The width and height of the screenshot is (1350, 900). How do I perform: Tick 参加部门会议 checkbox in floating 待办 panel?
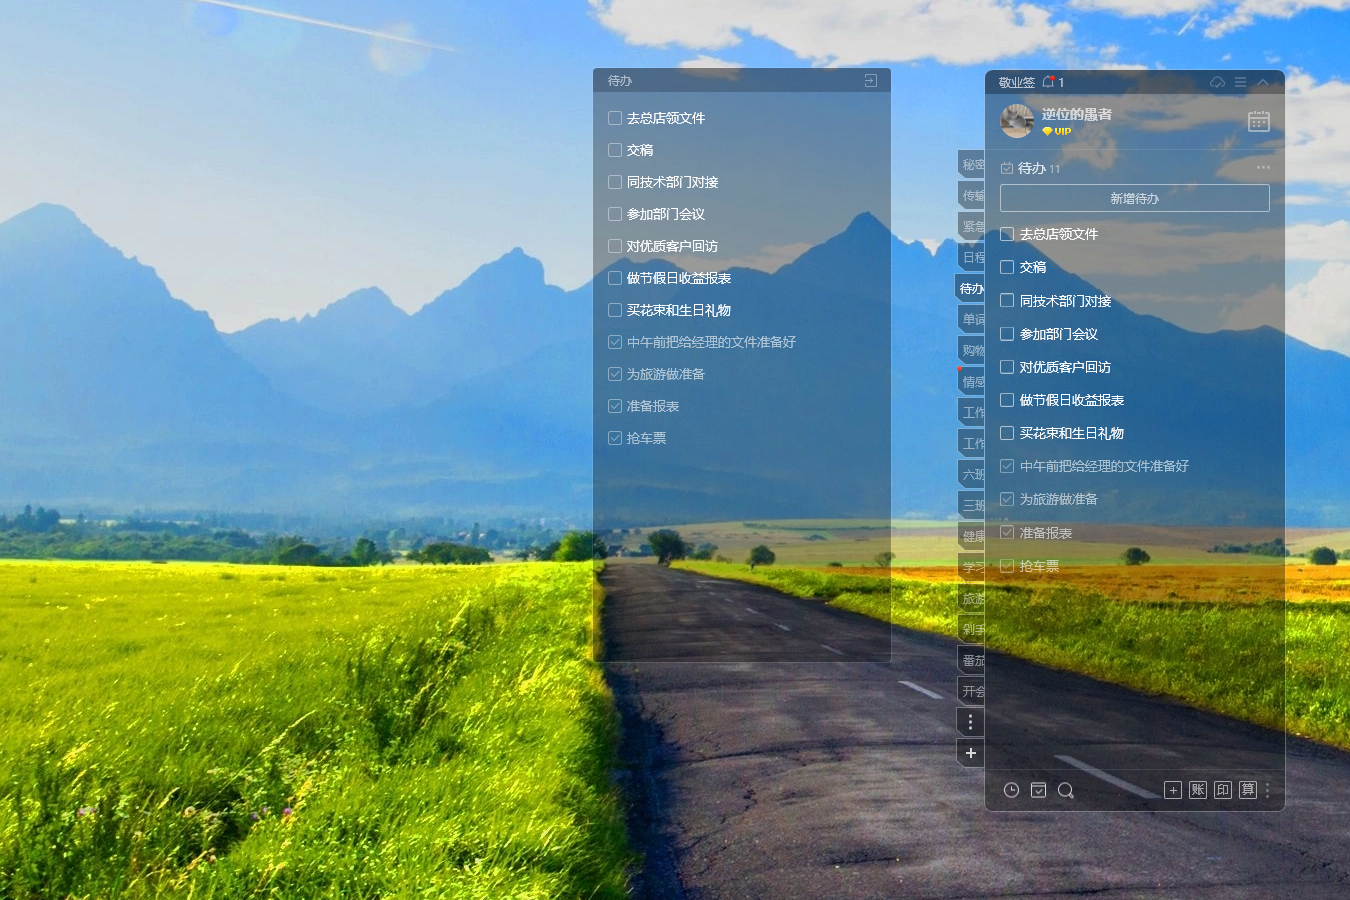click(615, 214)
